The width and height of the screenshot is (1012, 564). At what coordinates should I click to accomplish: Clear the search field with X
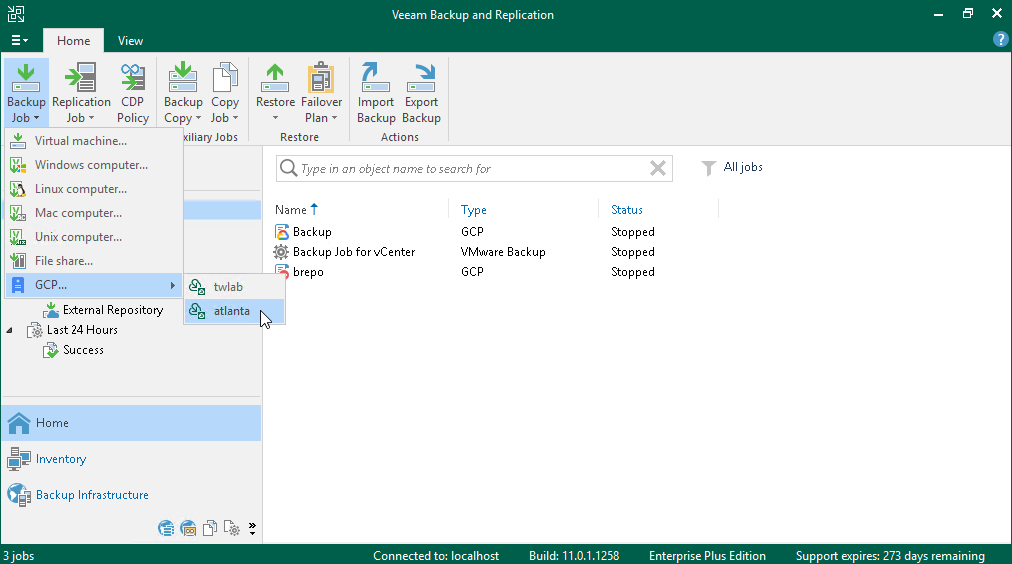(x=658, y=168)
